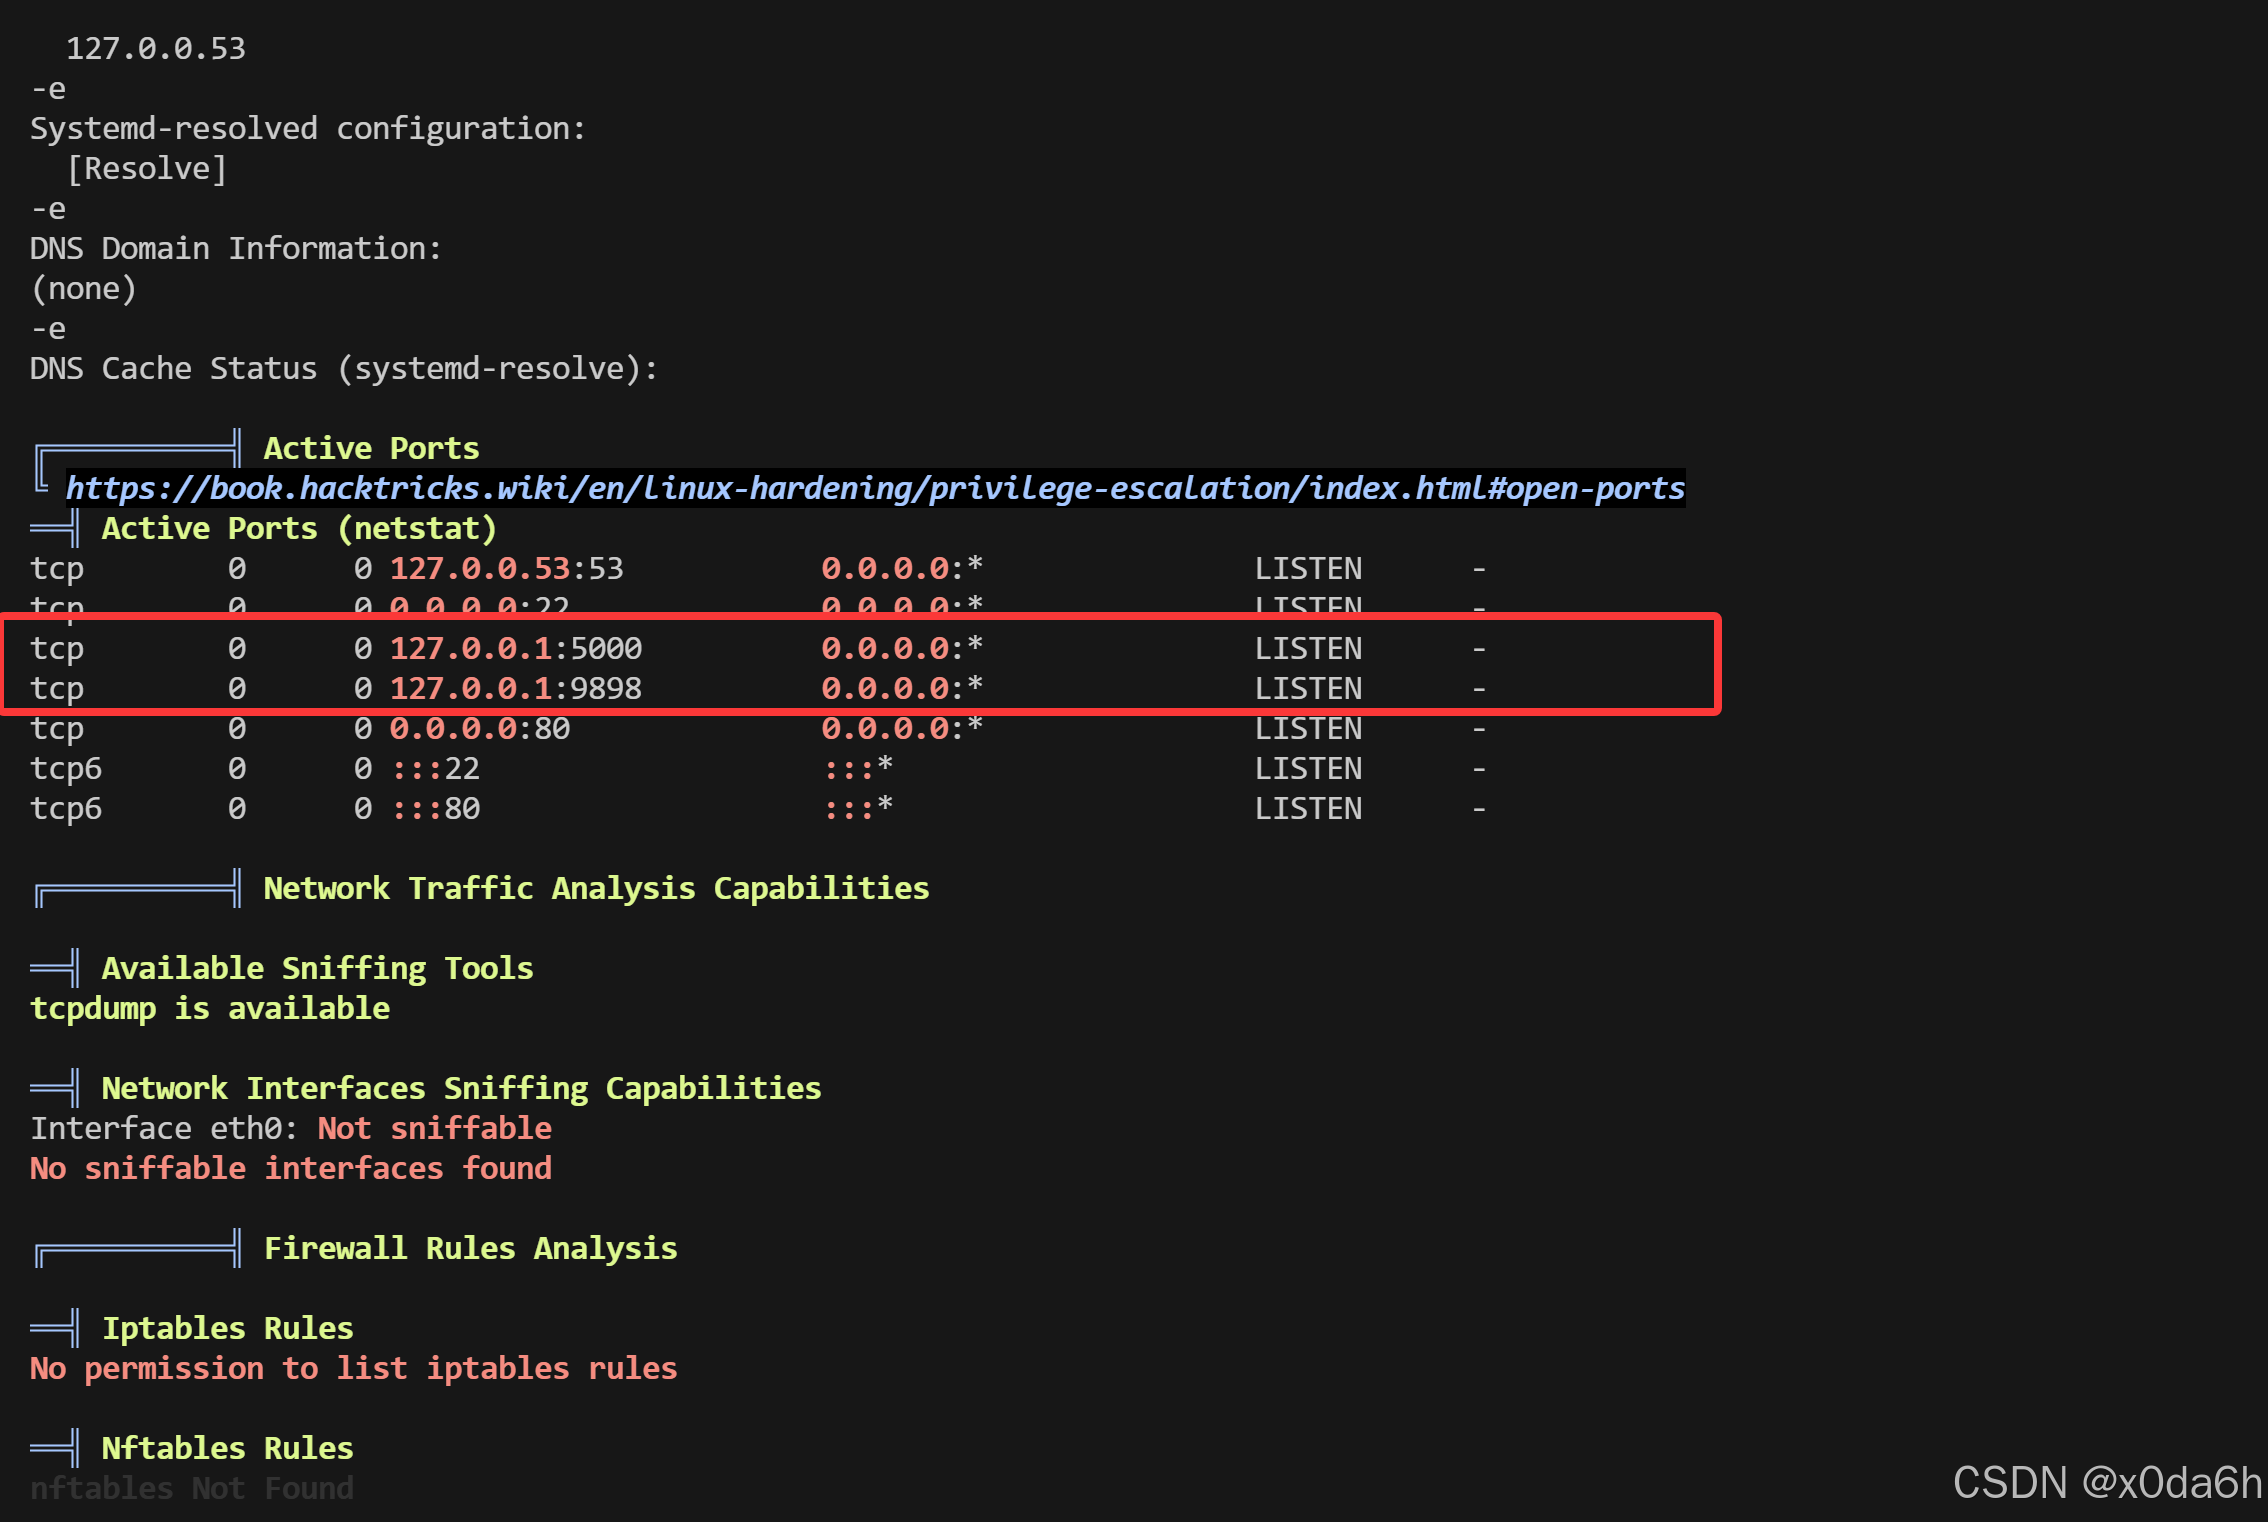Click the 0.0.0.0:80 local address

pyautogui.click(x=479, y=728)
